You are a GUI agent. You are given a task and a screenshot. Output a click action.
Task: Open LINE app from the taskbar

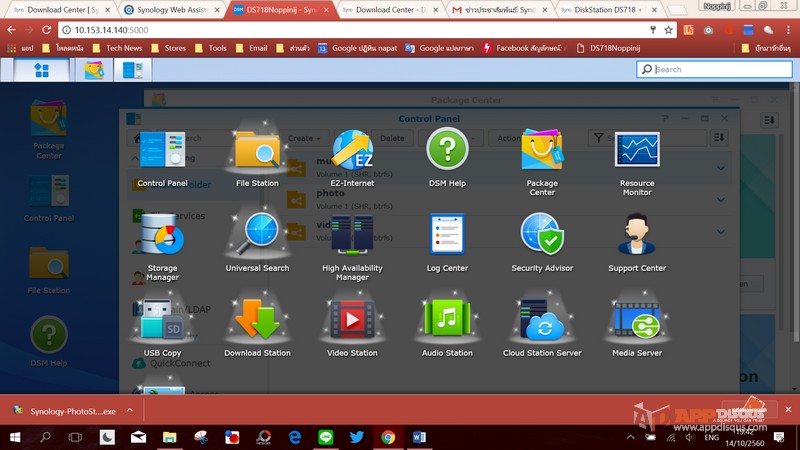click(x=326, y=437)
